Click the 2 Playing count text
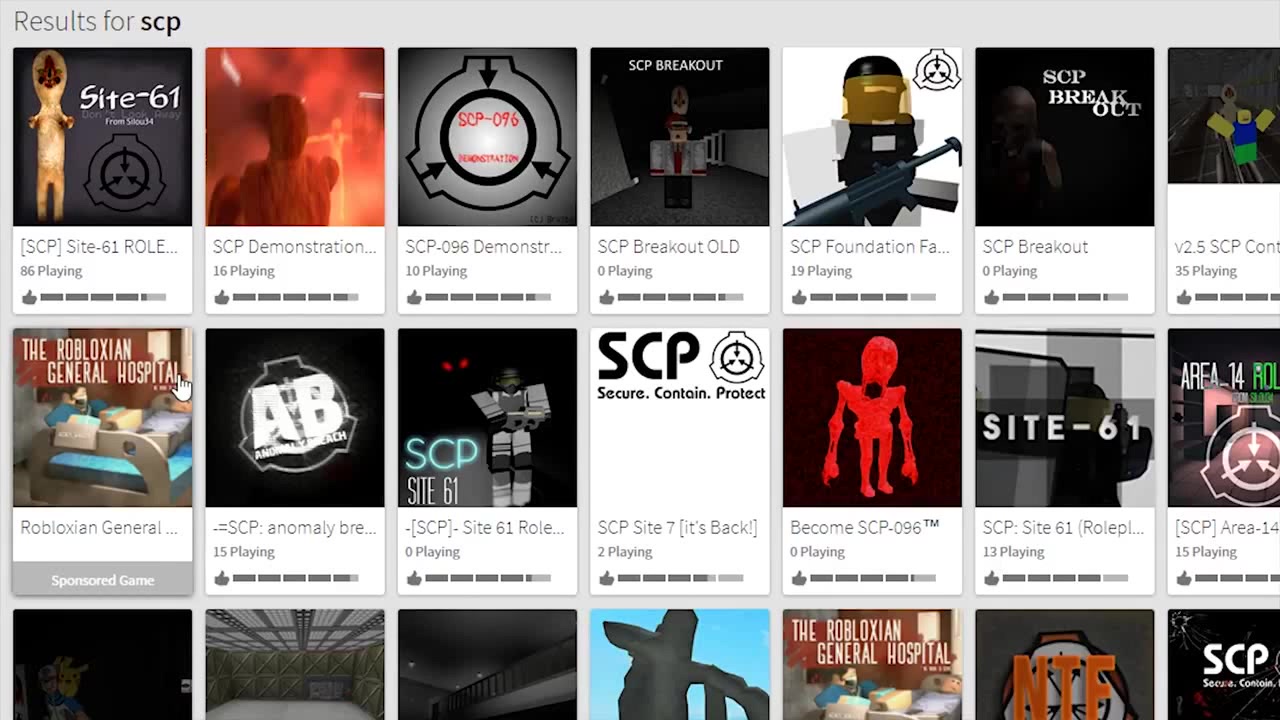 click(625, 552)
